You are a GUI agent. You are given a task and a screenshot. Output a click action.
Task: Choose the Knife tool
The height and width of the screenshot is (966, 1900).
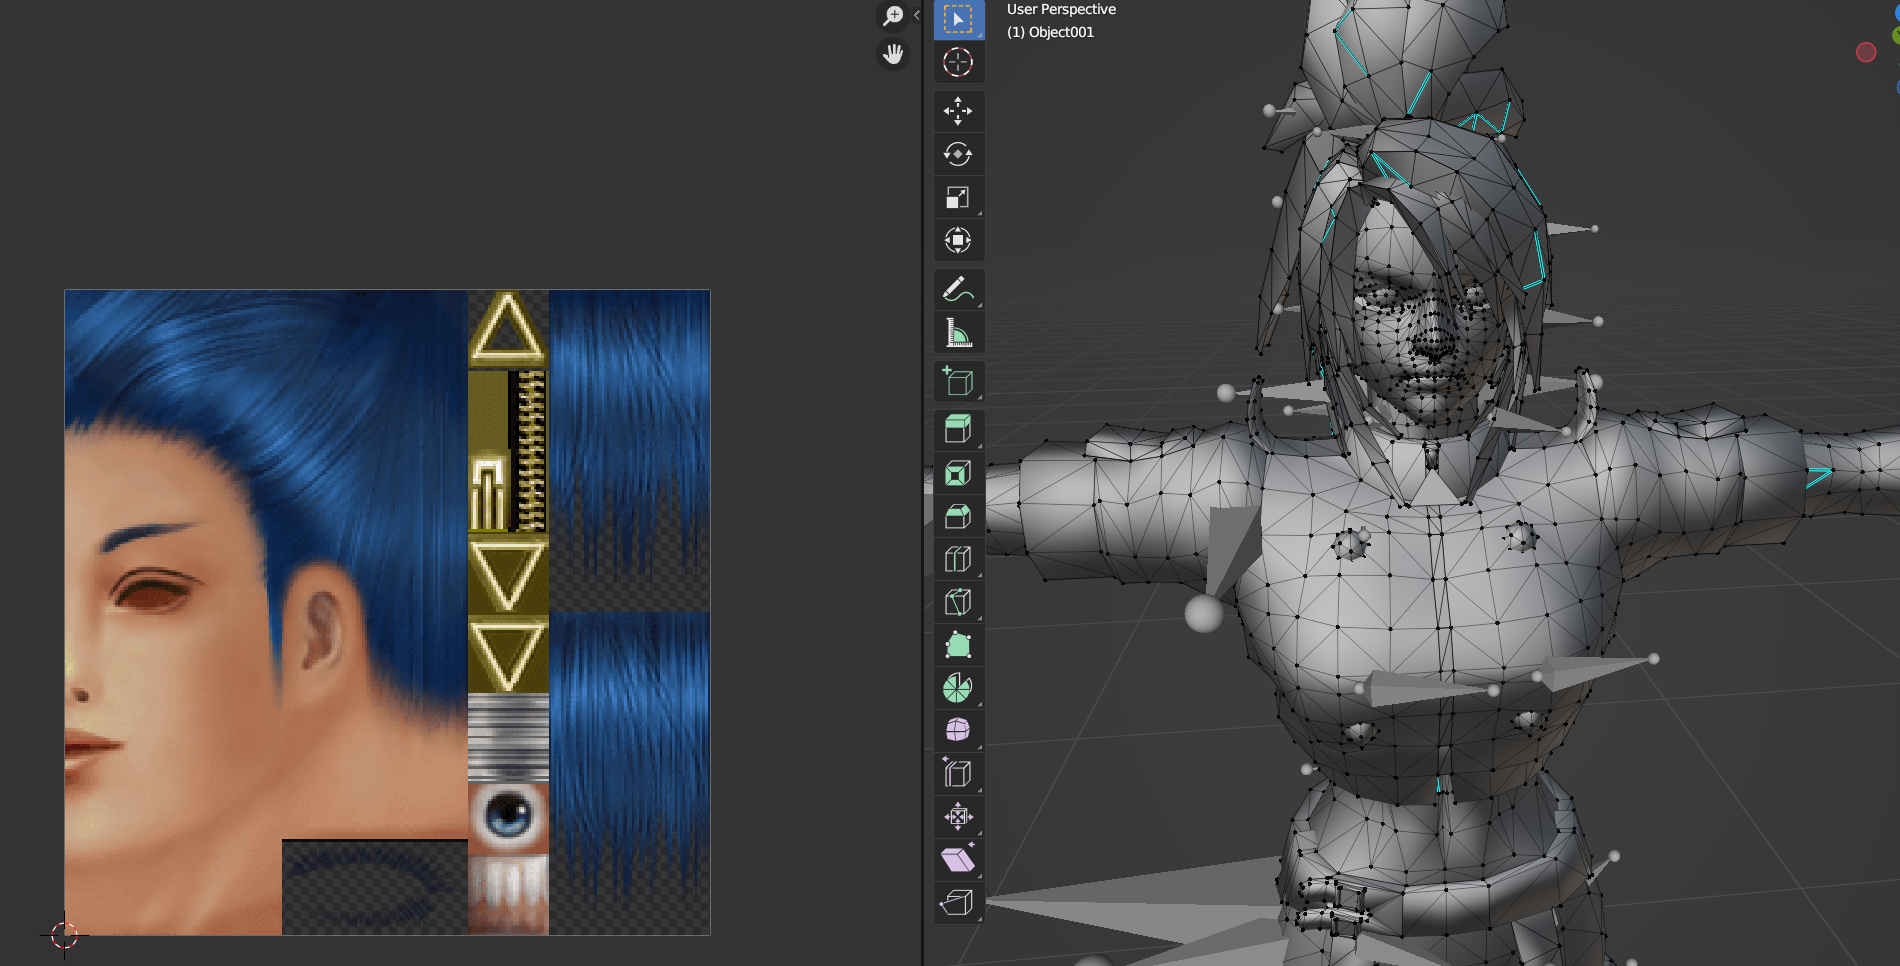[x=958, y=602]
